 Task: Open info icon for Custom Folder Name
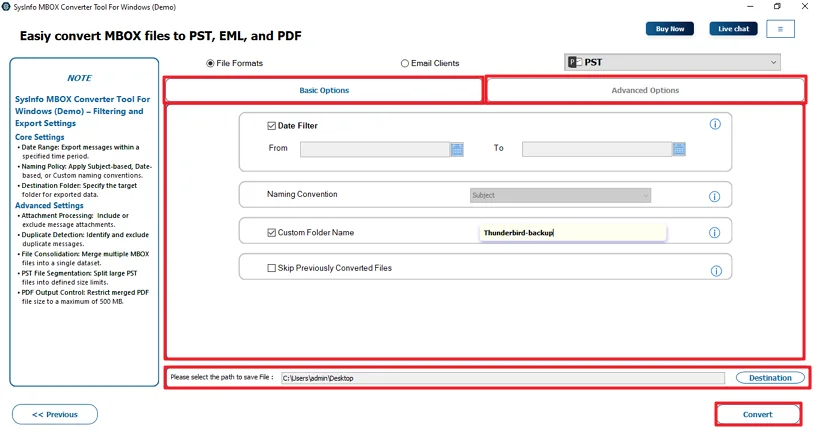(x=714, y=233)
